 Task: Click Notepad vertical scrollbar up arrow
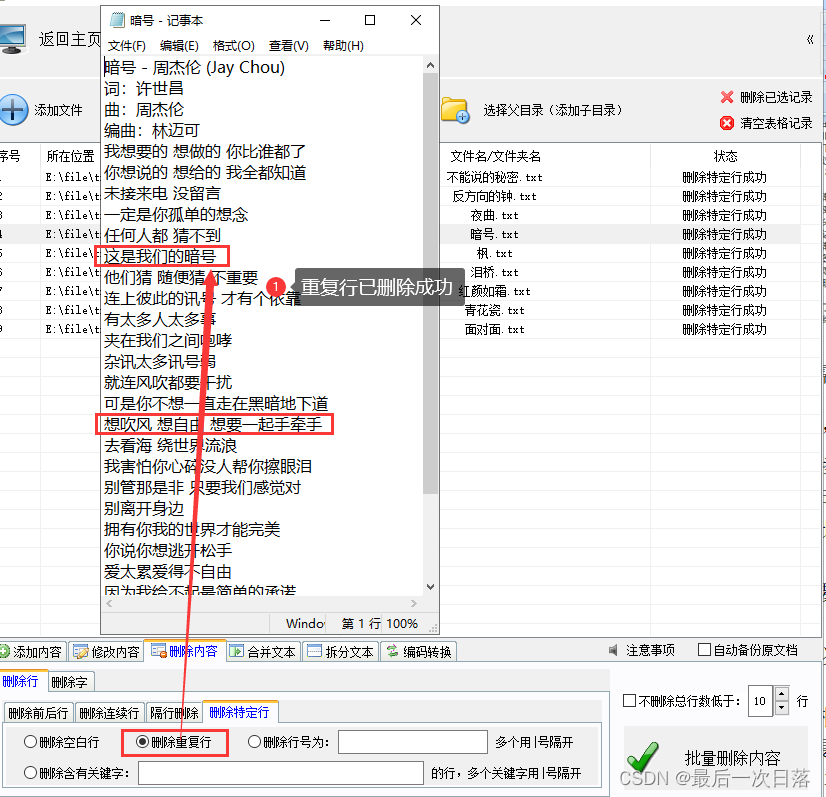430,65
